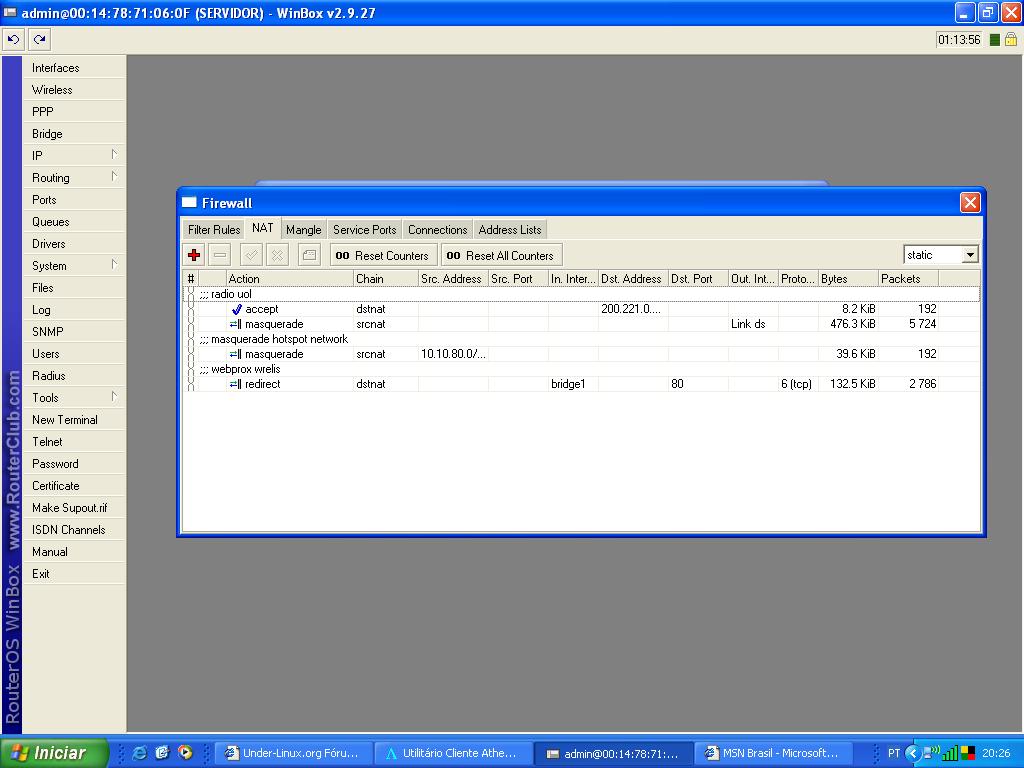Select the 'webprox wrelis' comment row
The width and height of the screenshot is (1024, 768).
coord(582,370)
